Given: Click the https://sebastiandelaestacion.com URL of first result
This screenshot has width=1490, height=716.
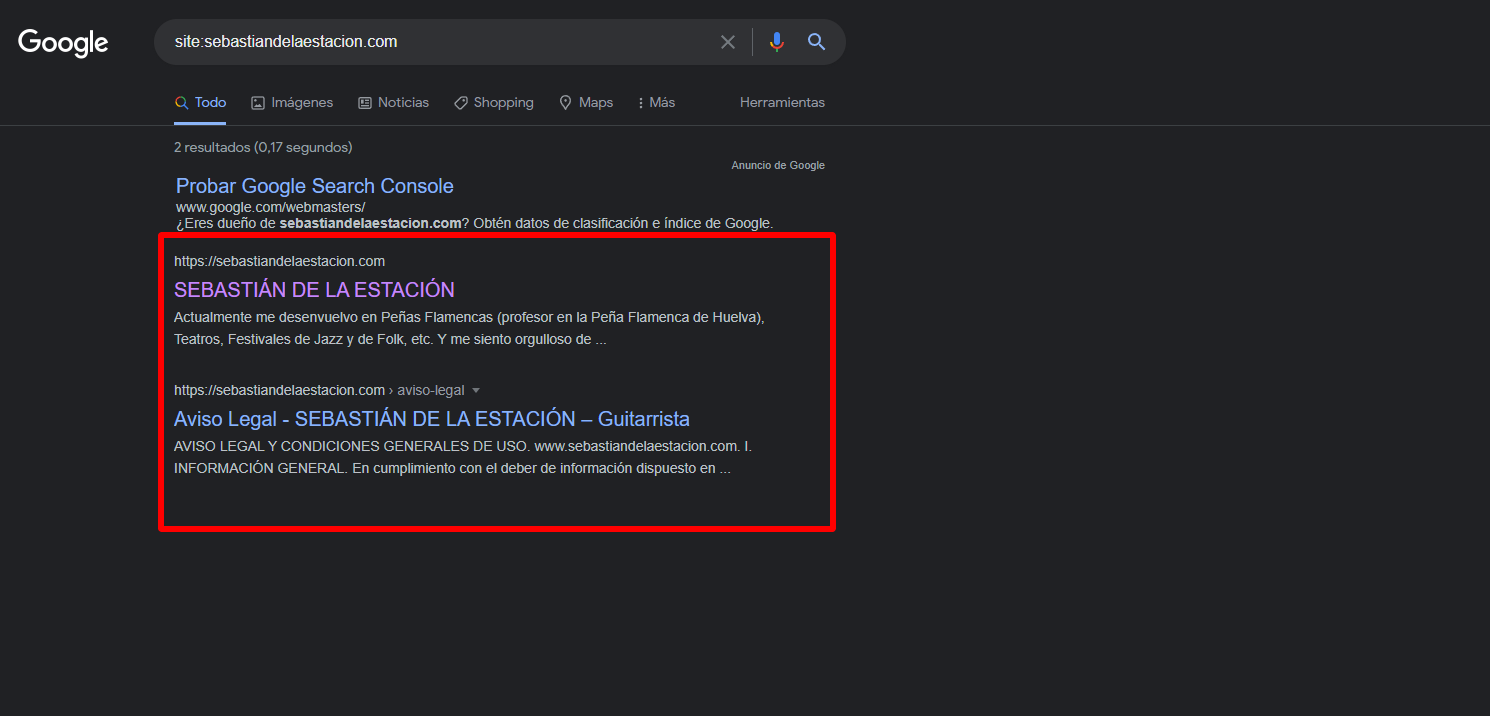Looking at the screenshot, I should [279, 261].
